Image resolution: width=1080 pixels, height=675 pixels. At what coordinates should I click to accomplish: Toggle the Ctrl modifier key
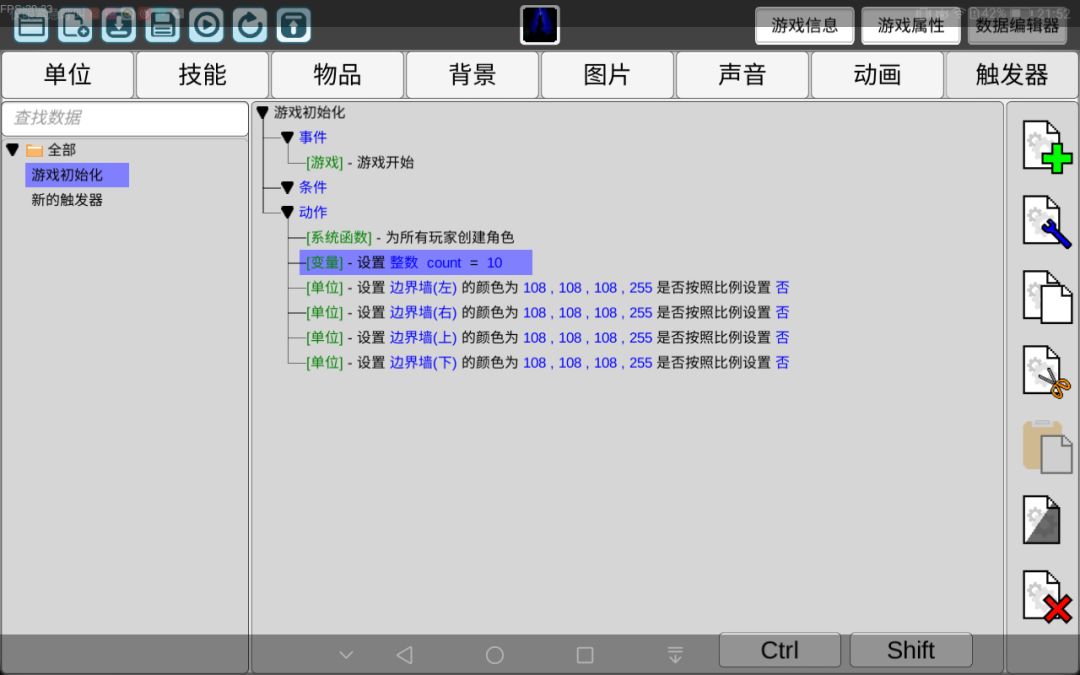pos(780,650)
